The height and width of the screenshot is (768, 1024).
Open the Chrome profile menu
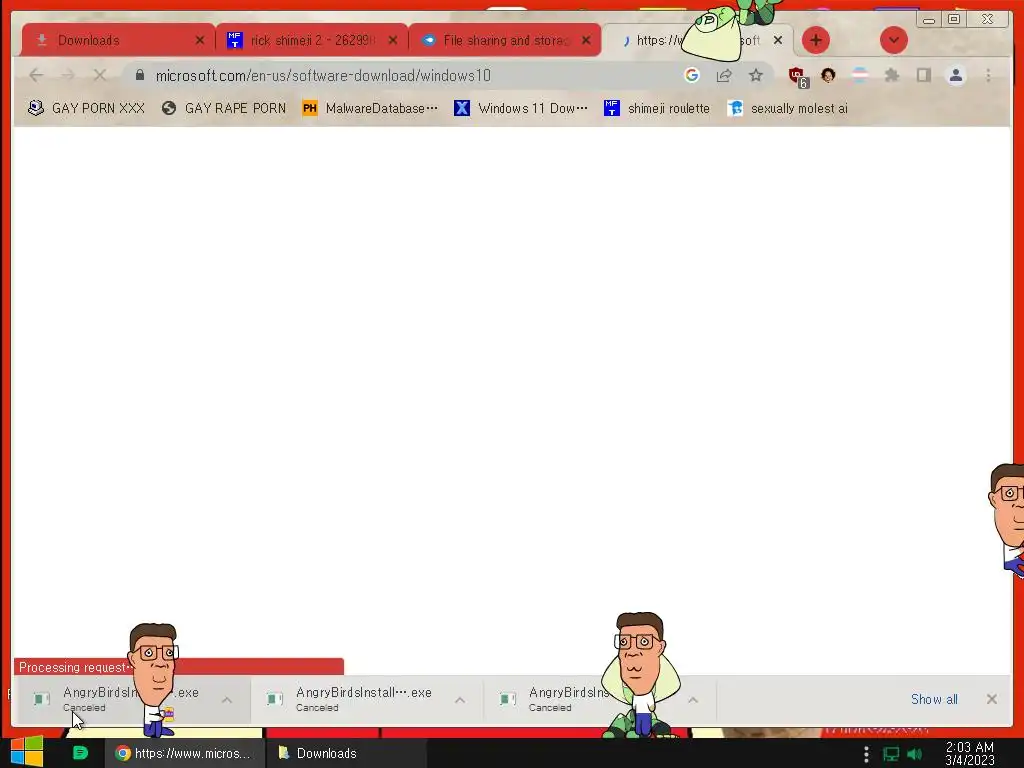(x=955, y=76)
